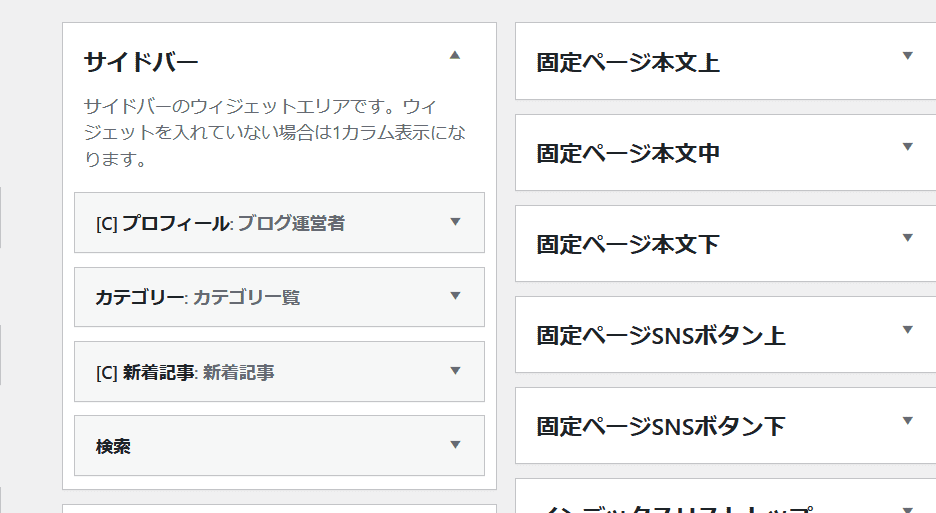The image size is (936, 513).
Task: Expand the 固定ページ本文下 area arrow
Action: [908, 238]
